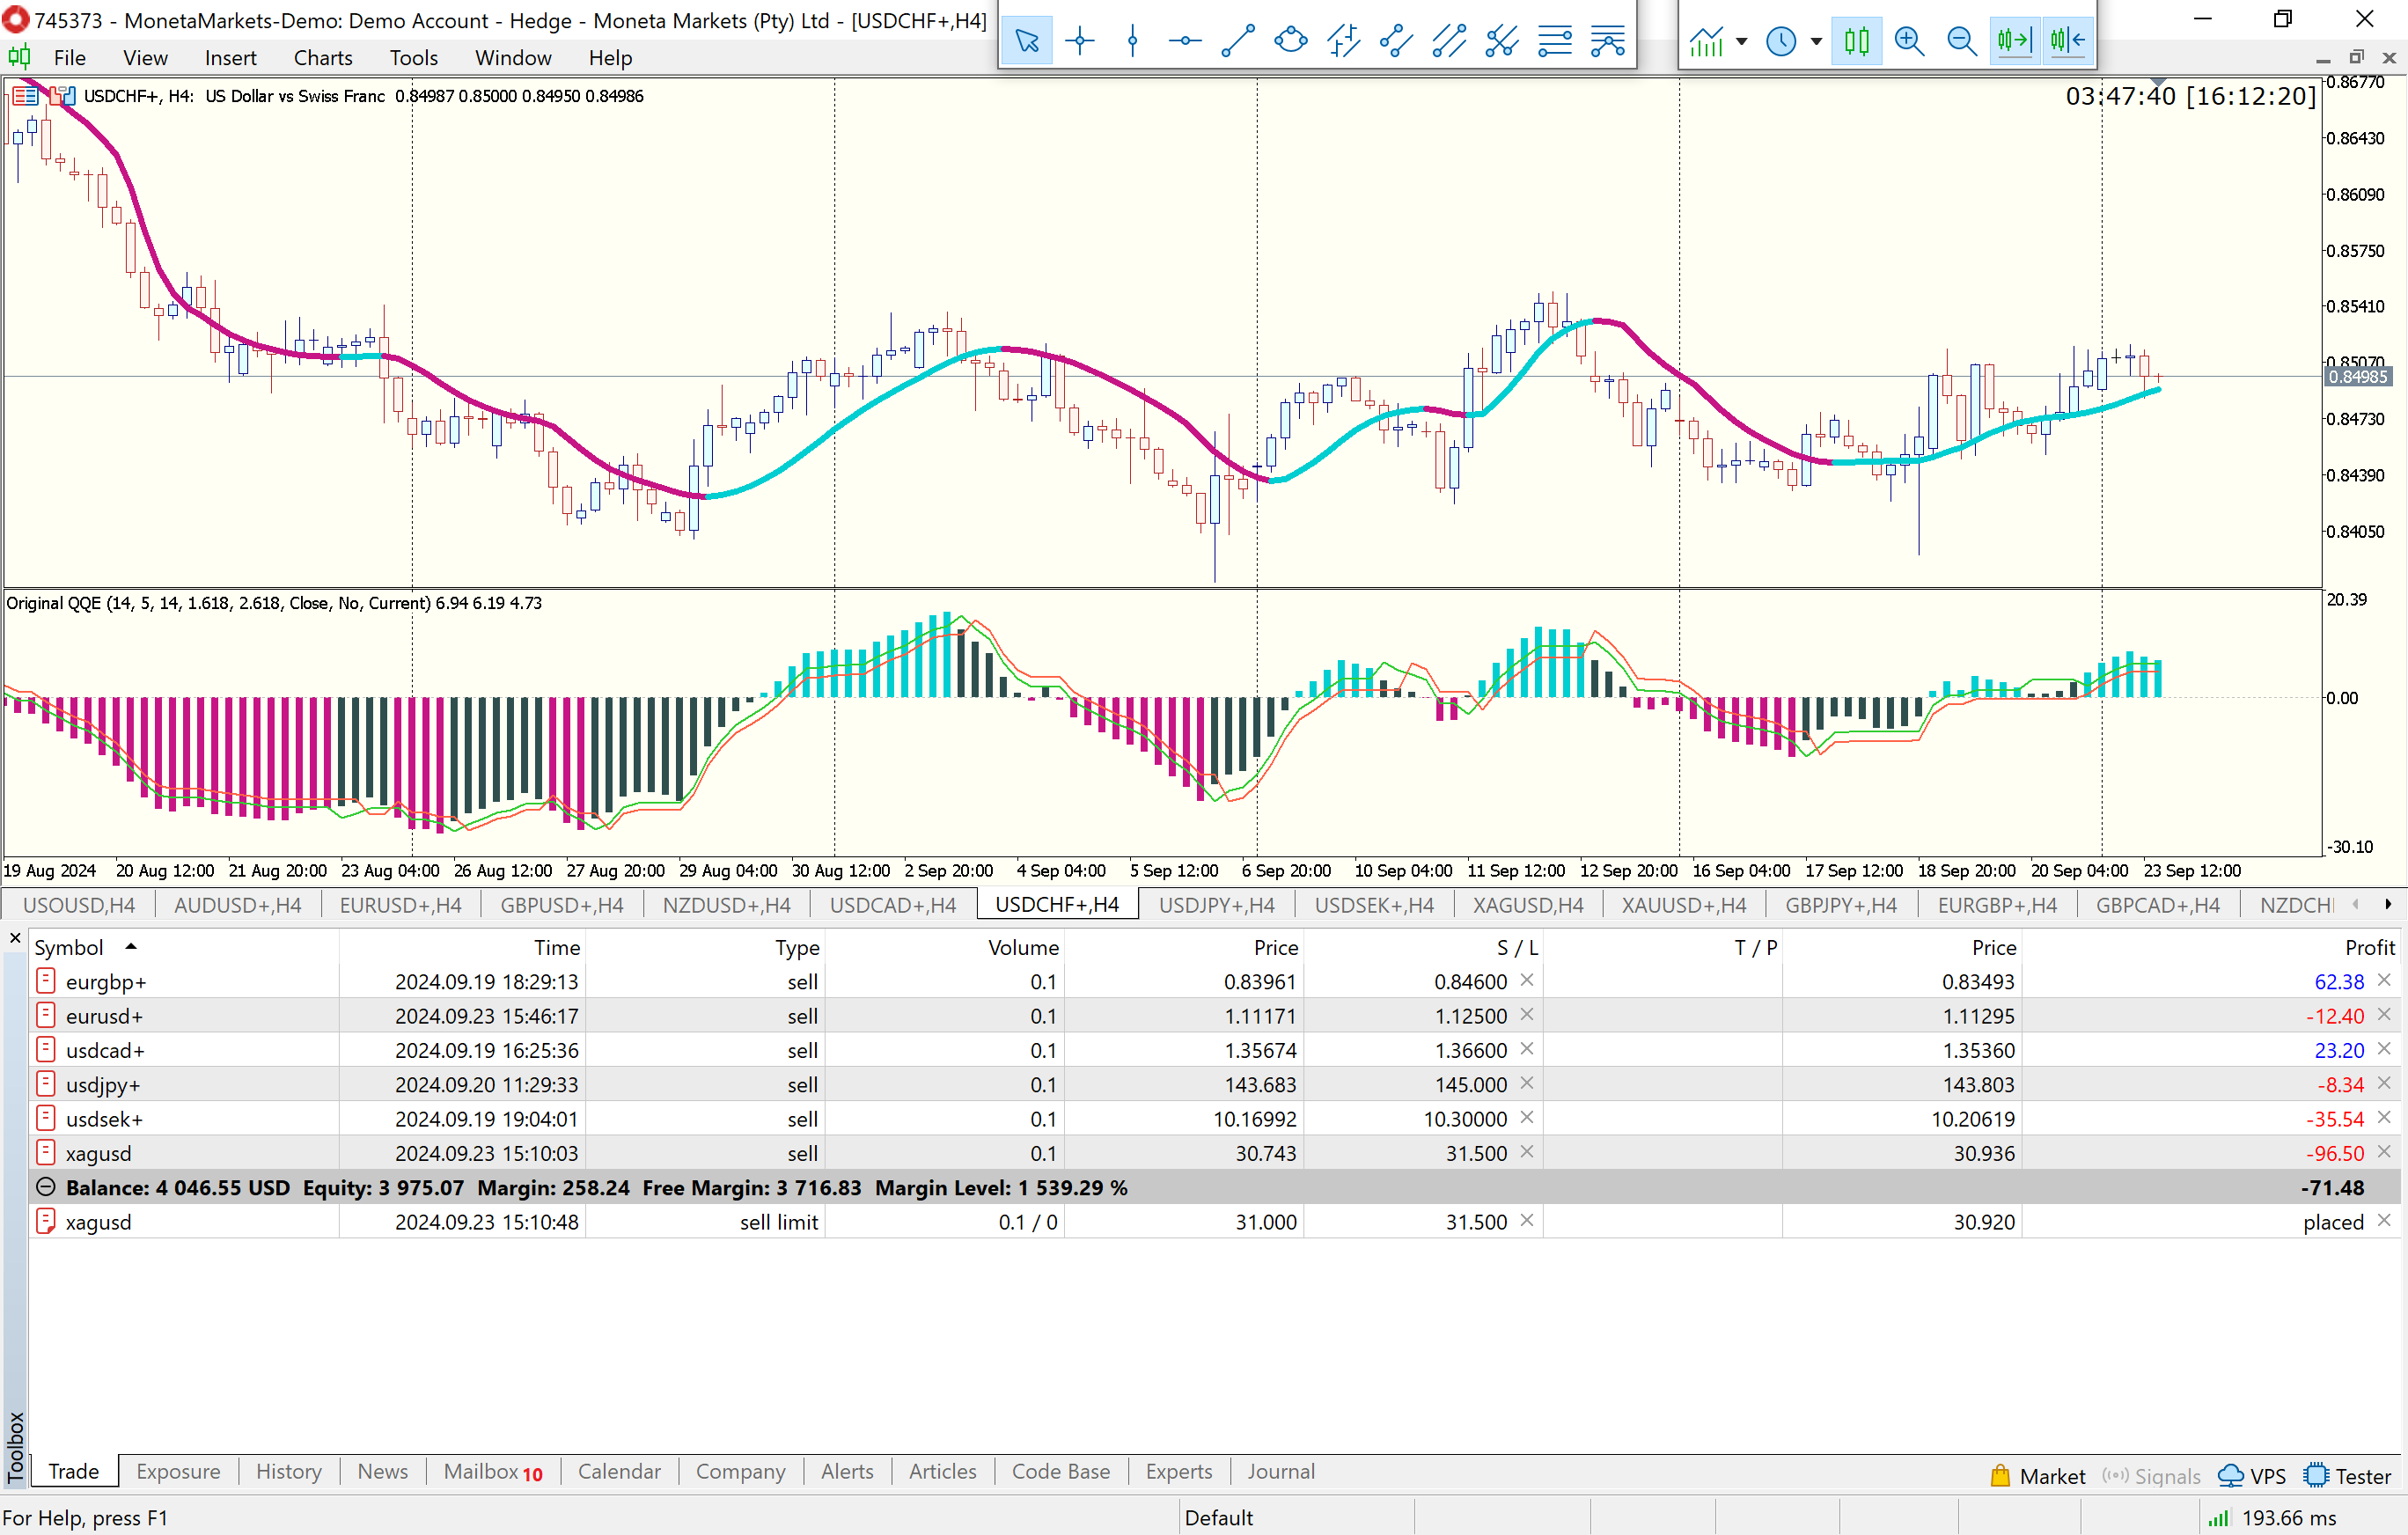Viewport: 2408px width, 1535px height.
Task: Select the crosshair tool
Action: coord(1079,41)
